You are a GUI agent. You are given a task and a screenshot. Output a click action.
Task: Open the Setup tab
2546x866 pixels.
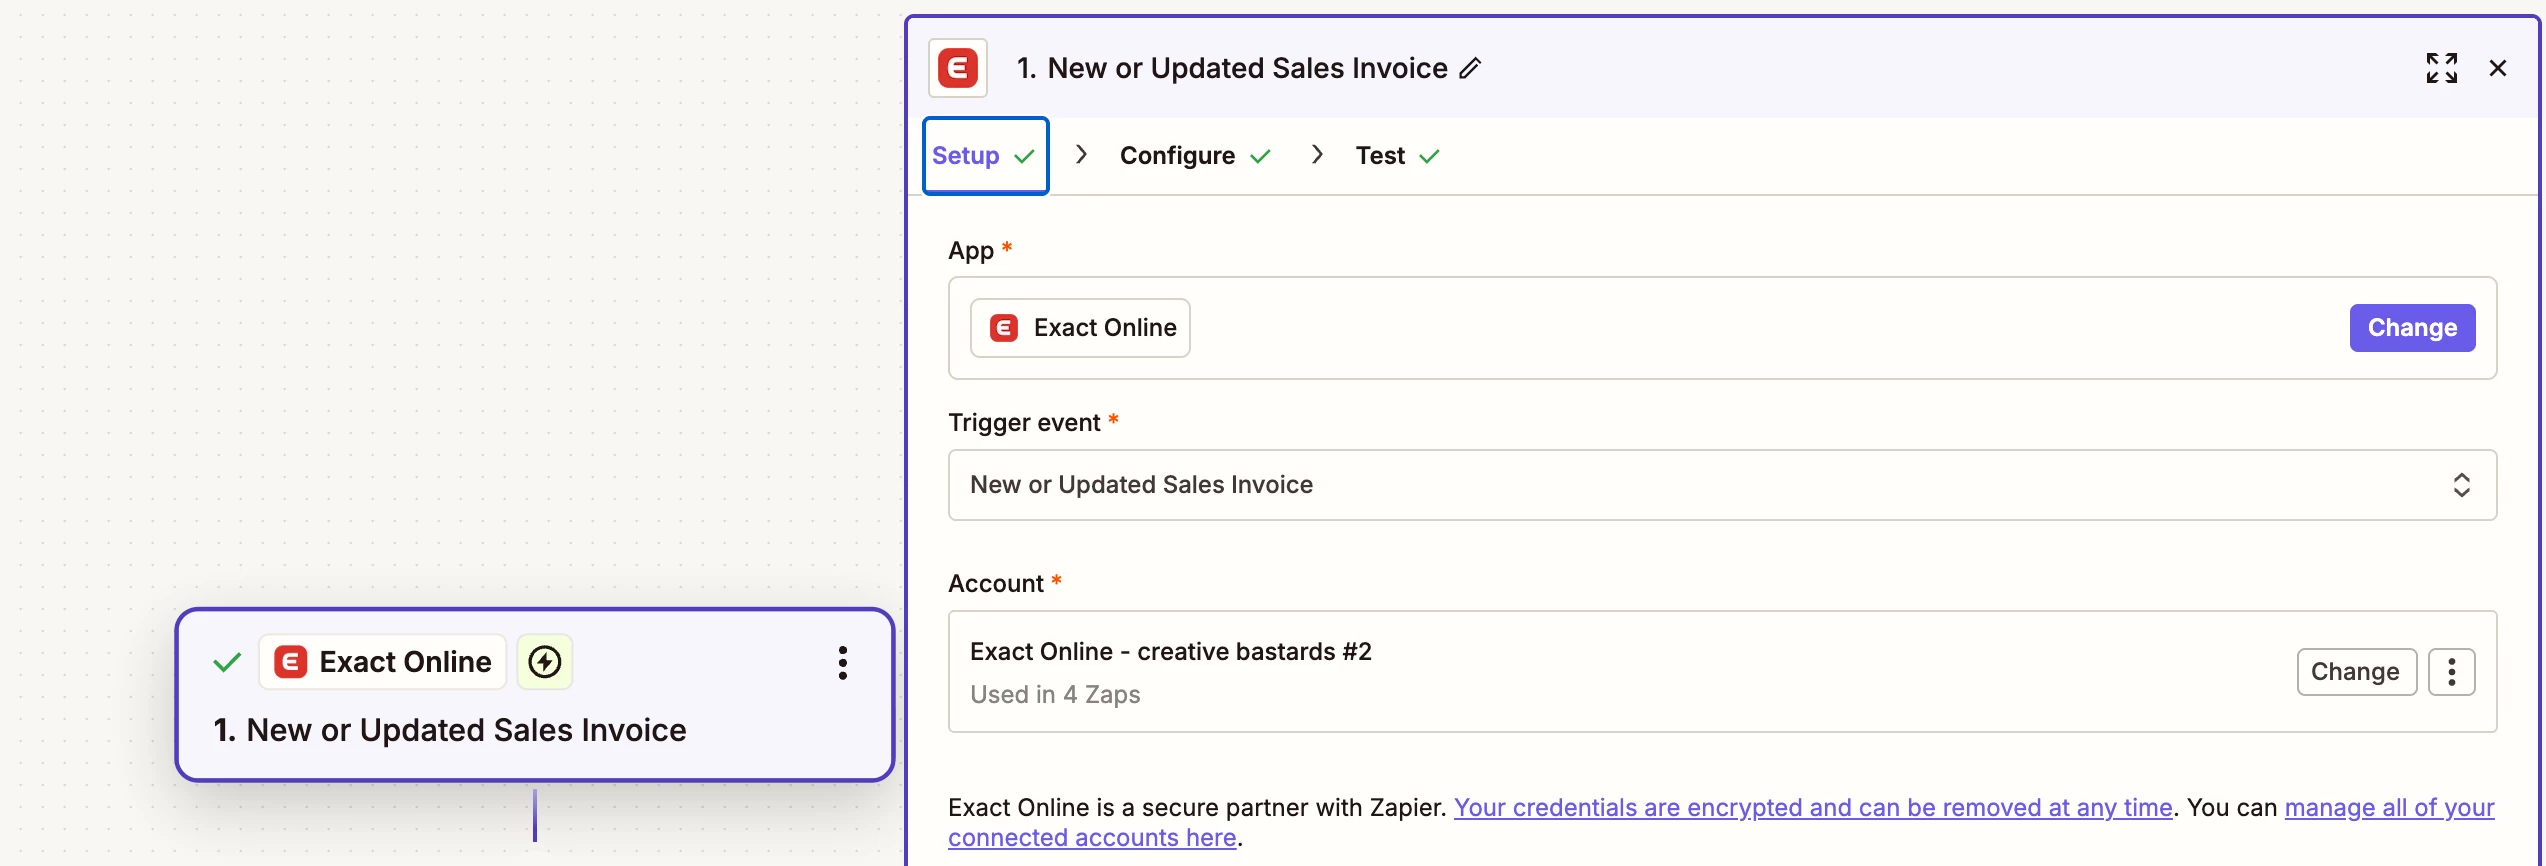click(x=985, y=156)
